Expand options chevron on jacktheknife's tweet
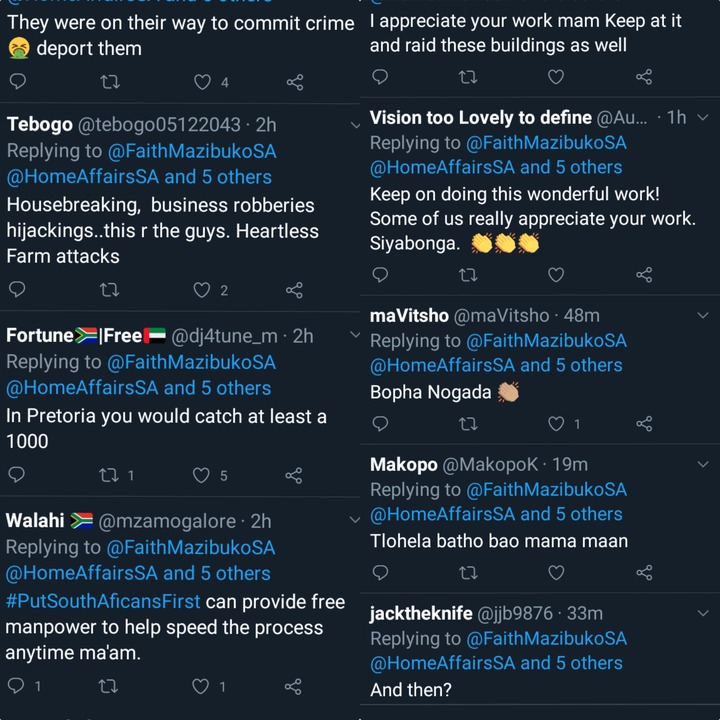 click(x=703, y=613)
